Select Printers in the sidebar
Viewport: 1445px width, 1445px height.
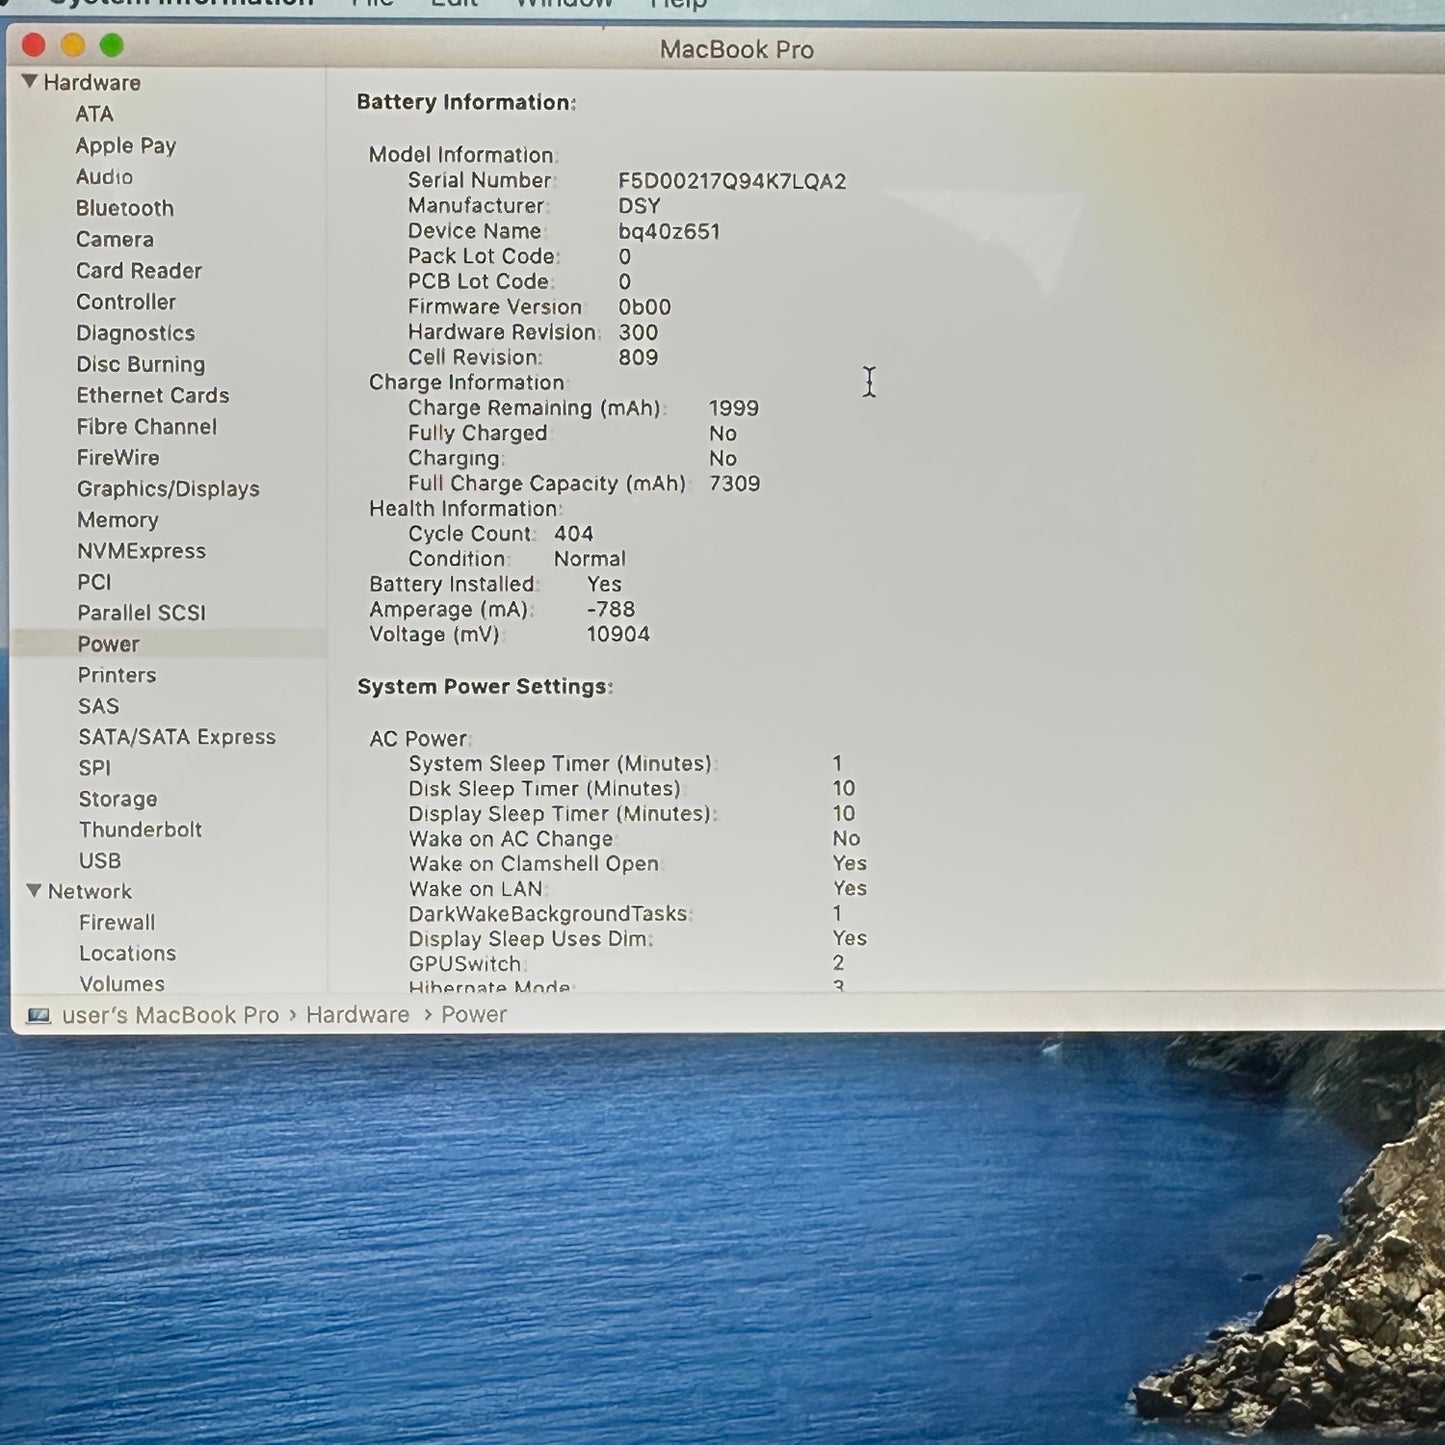click(x=117, y=675)
